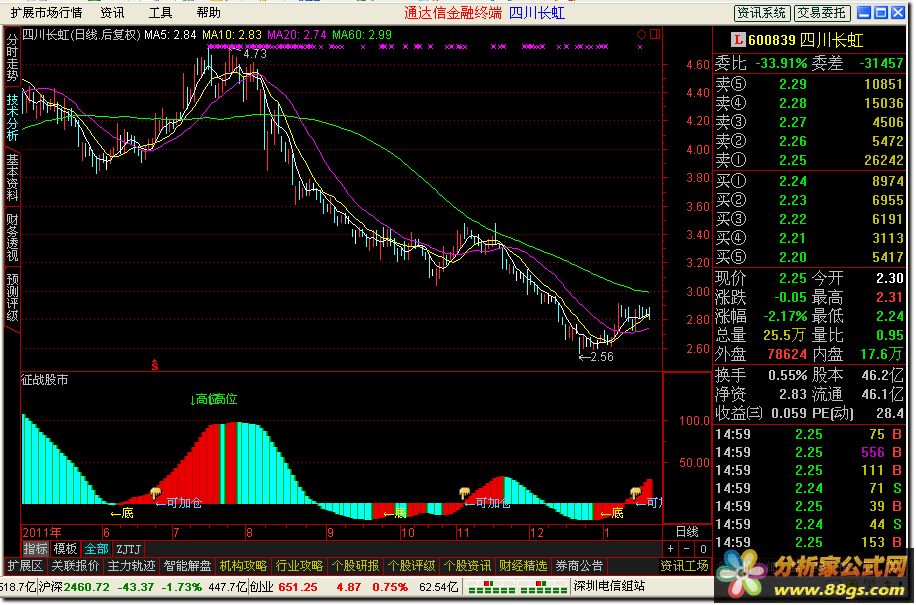The height and width of the screenshot is (605, 916).
Task: Click the 卖⑤ price 2.29 row
Action: tap(810, 84)
